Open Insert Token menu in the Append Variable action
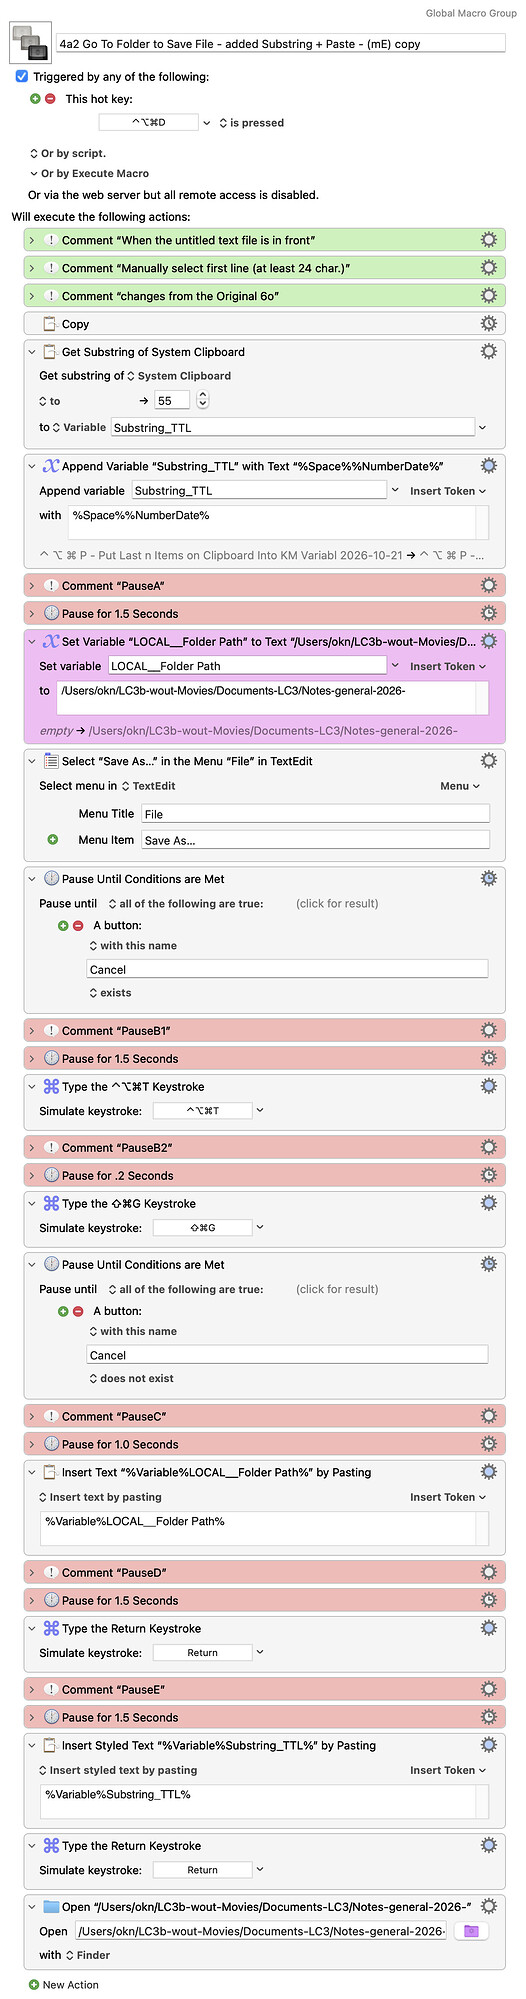 [x=448, y=491]
